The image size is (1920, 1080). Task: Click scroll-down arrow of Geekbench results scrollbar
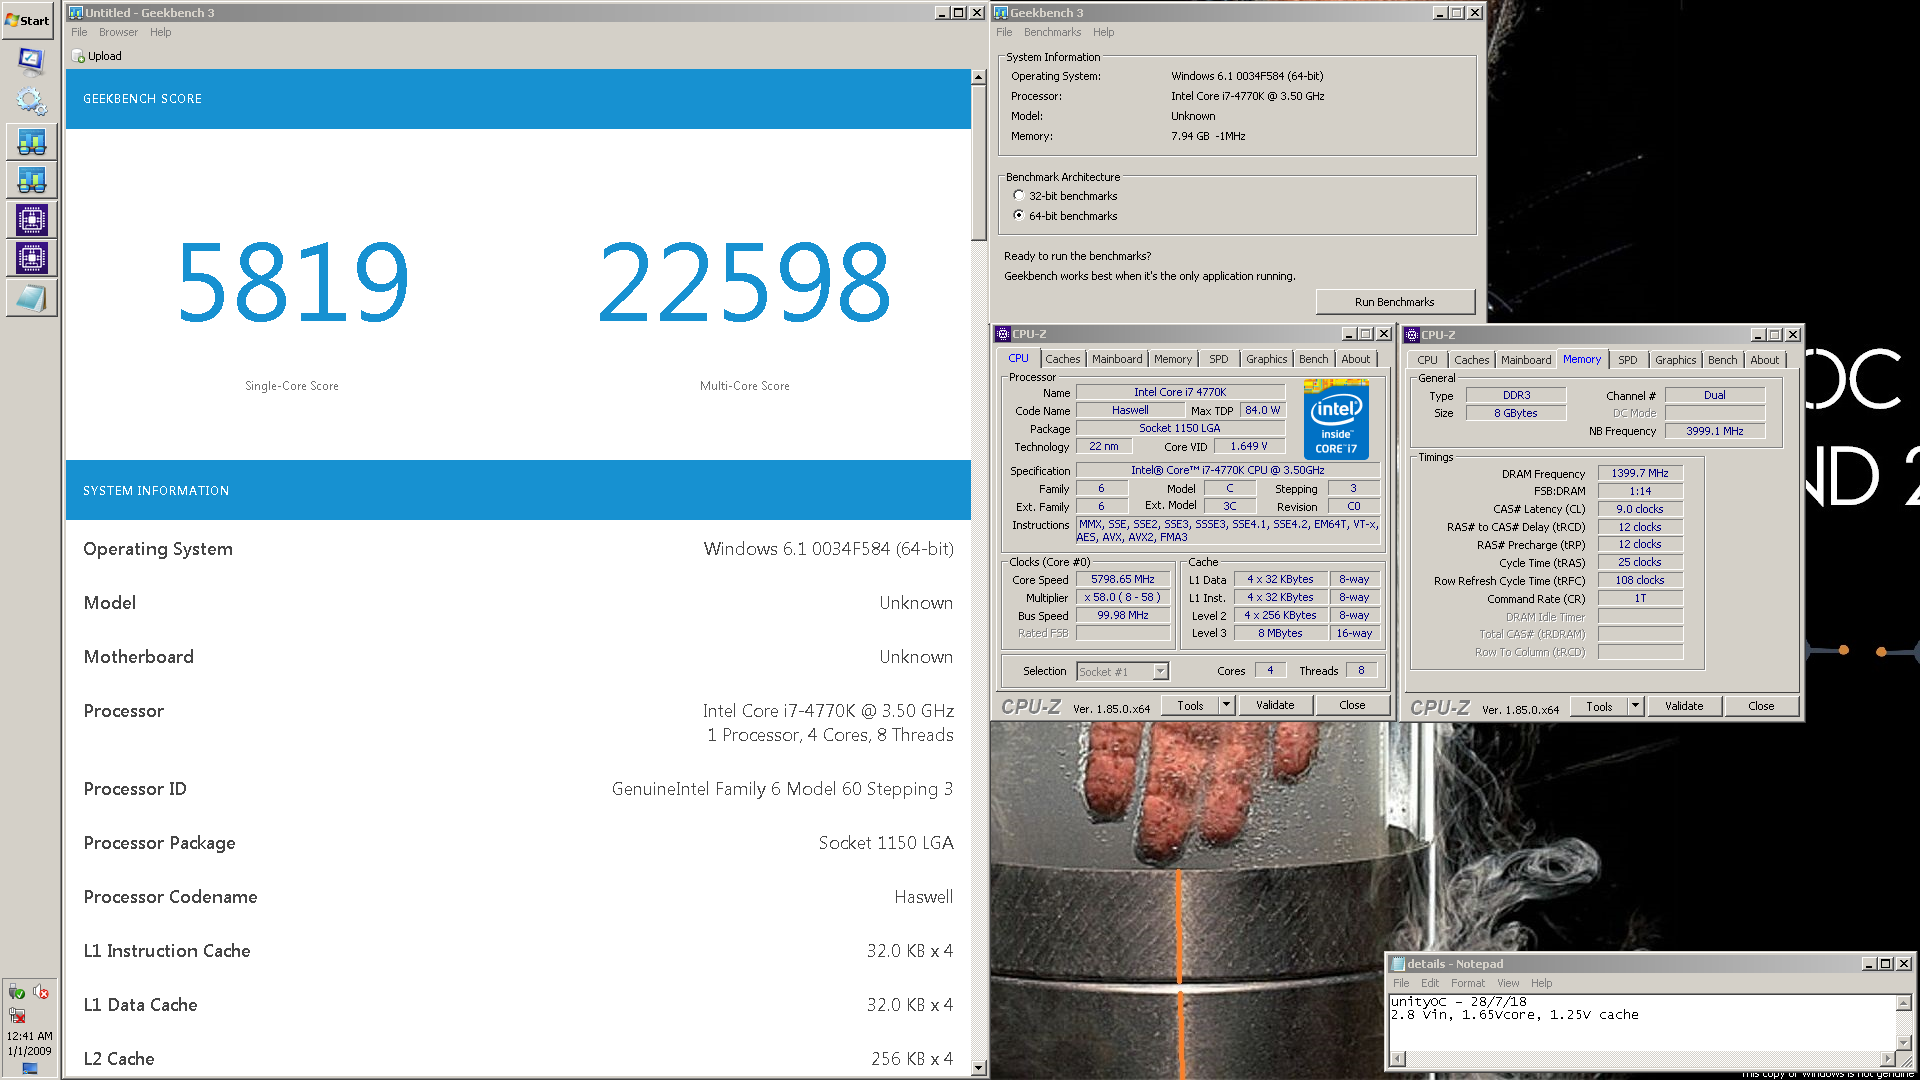click(978, 1068)
